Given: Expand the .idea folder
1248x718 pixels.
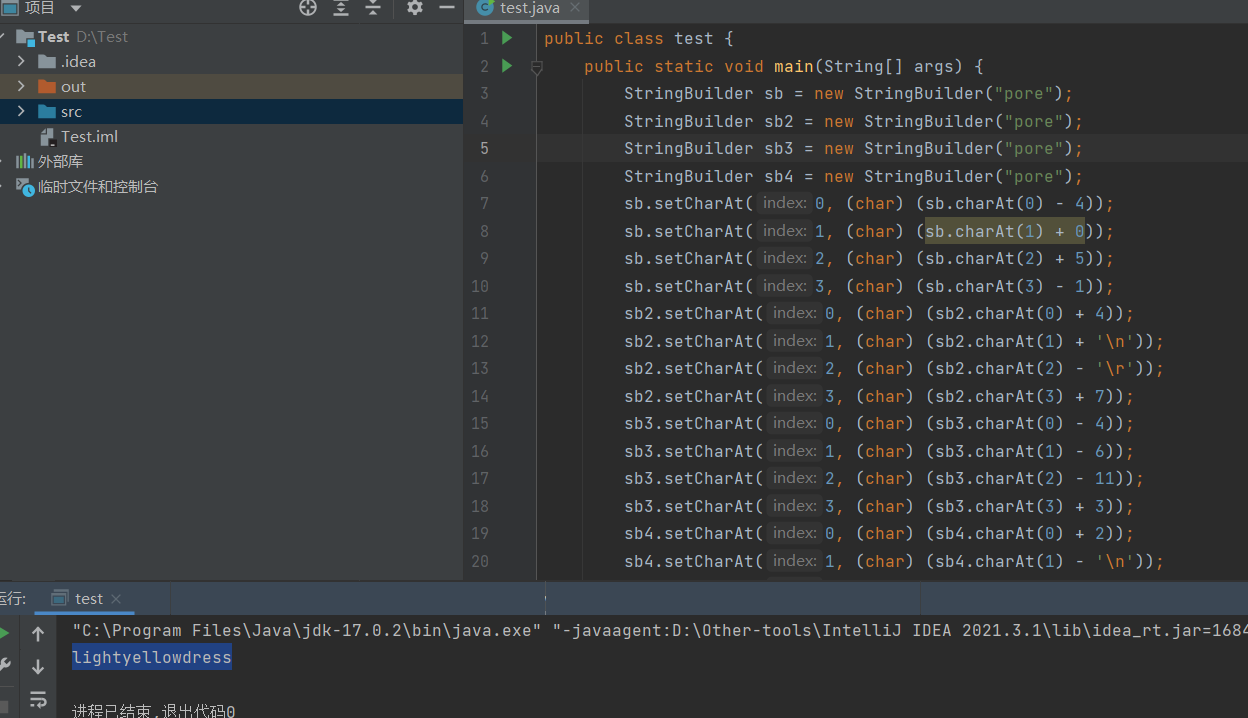Looking at the screenshot, I should coord(21,61).
